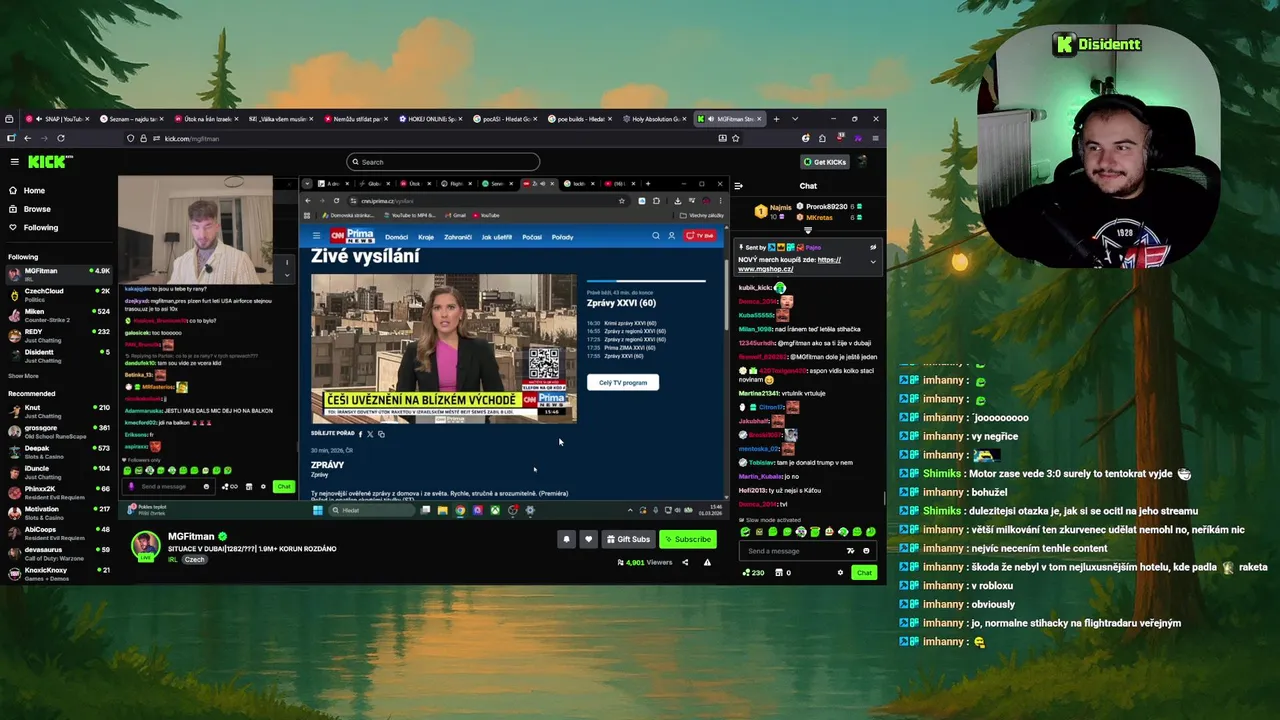Open CzechCloud channel in sidebar
Image resolution: width=1280 pixels, height=720 pixels.
(60, 294)
